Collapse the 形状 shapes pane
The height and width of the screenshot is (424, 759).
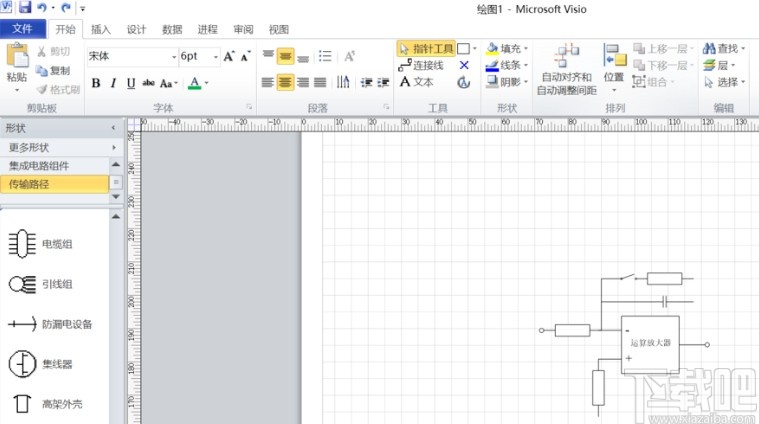point(113,128)
